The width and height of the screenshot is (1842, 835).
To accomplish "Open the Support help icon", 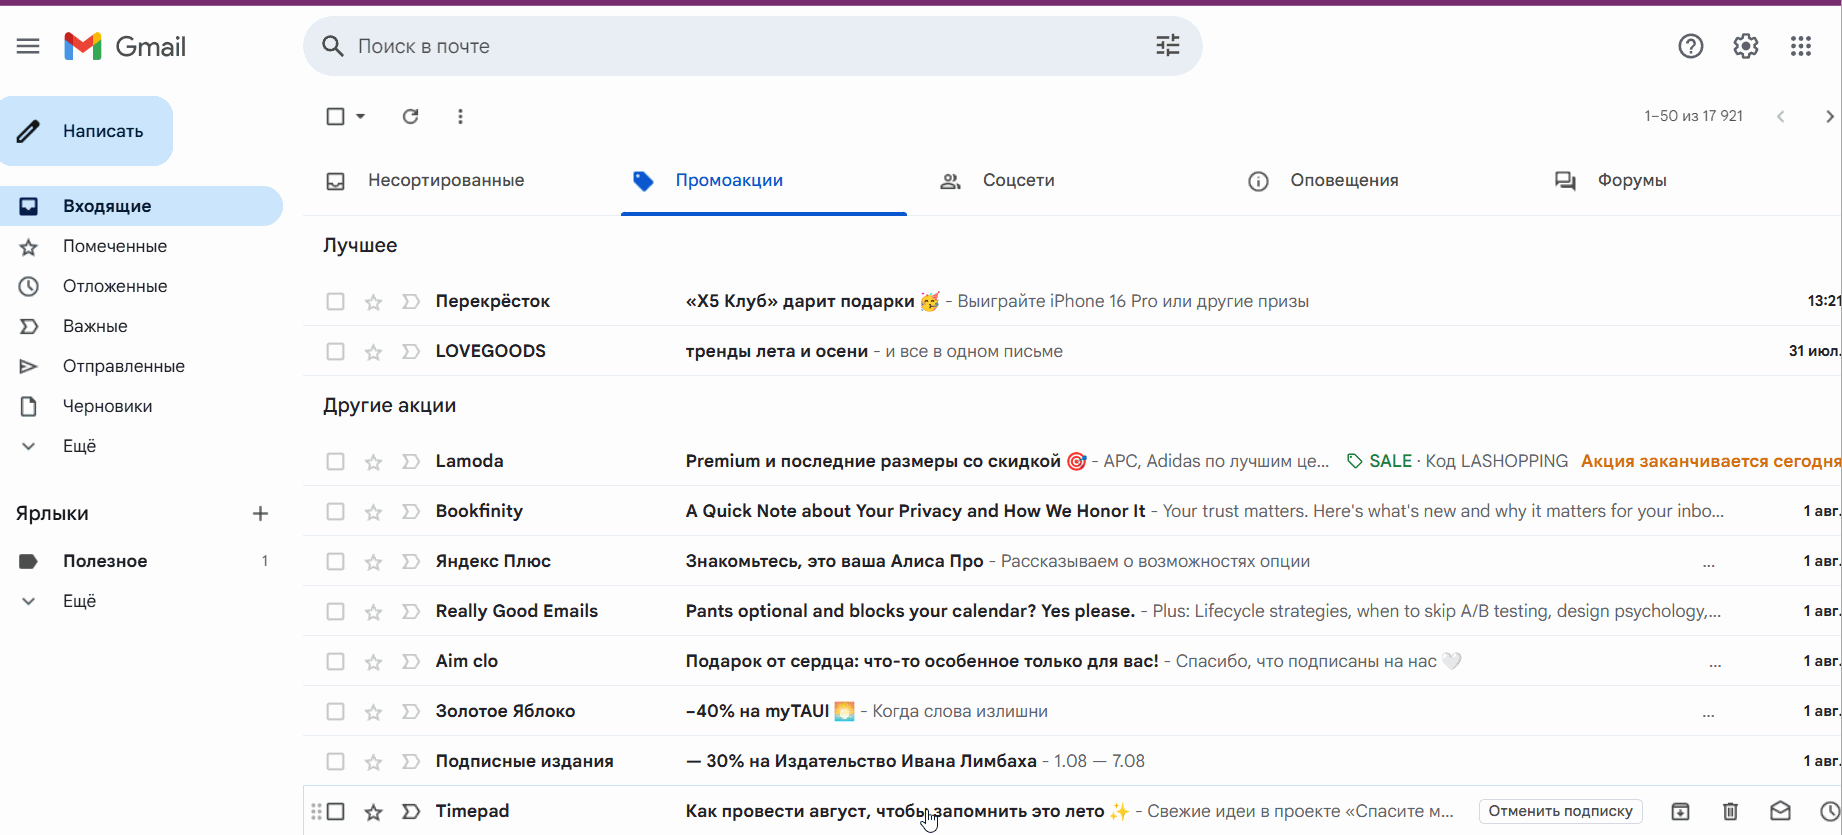I will click(x=1691, y=46).
